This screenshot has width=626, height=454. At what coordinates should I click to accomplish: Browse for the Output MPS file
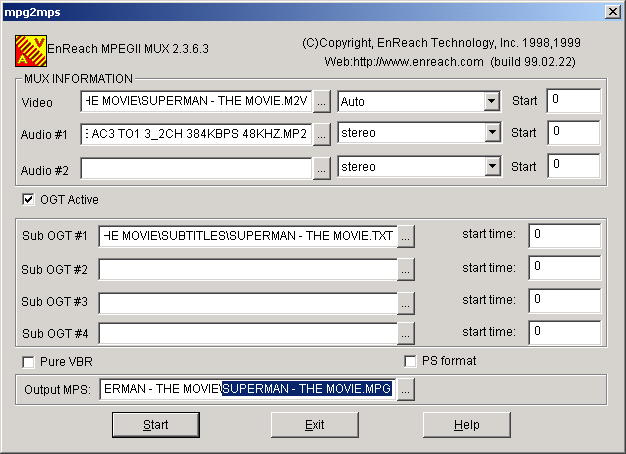[405, 390]
